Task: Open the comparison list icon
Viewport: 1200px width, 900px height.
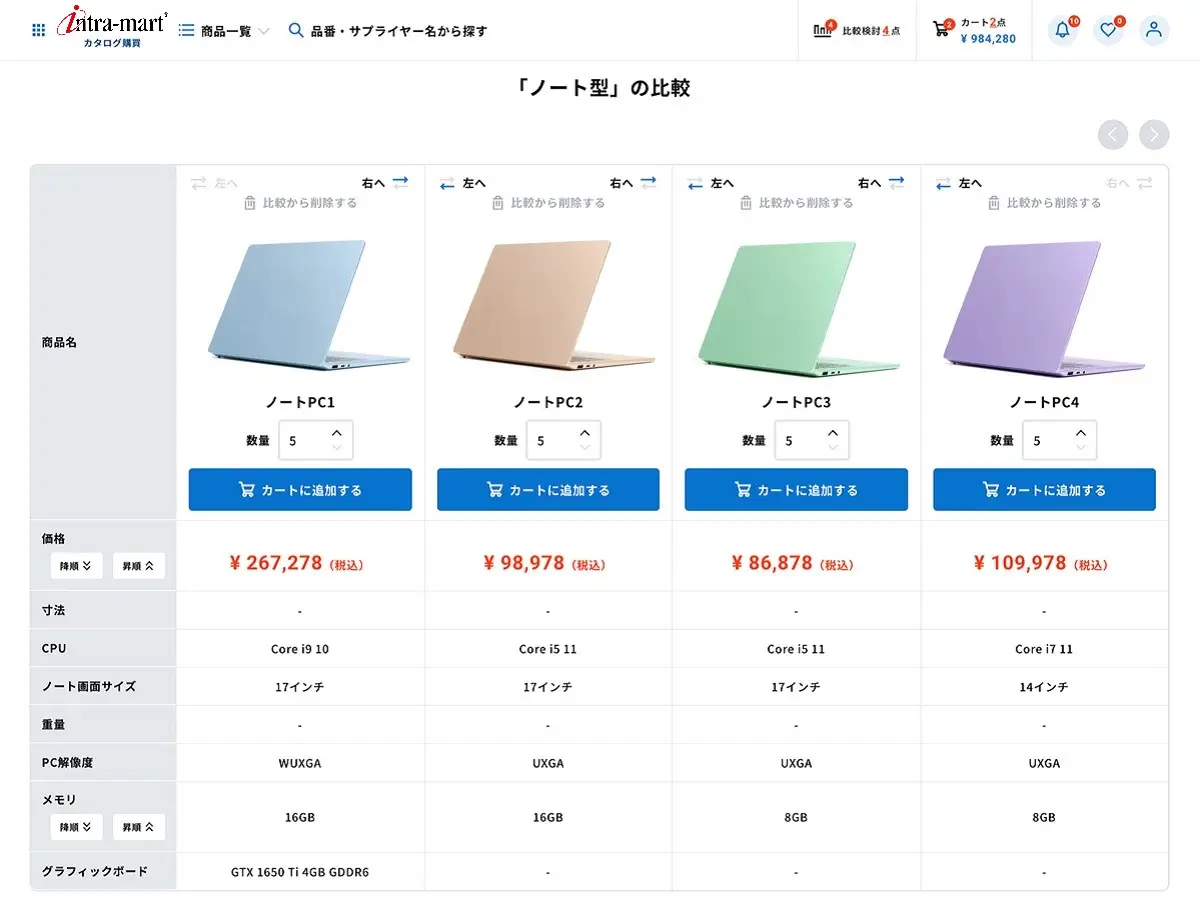Action: (x=823, y=30)
